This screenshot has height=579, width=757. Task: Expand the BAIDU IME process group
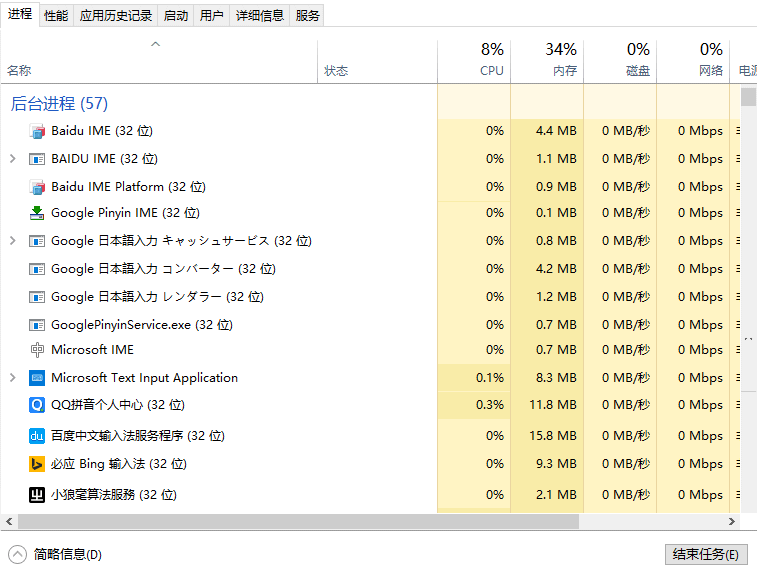[13, 159]
